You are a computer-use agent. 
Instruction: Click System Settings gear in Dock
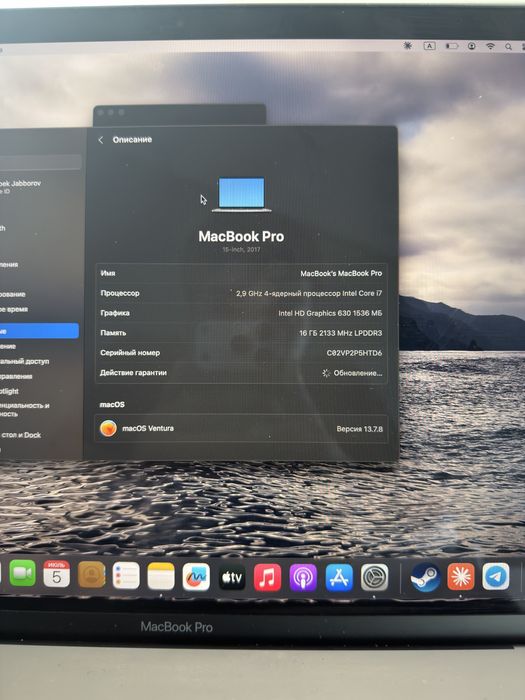point(374,577)
